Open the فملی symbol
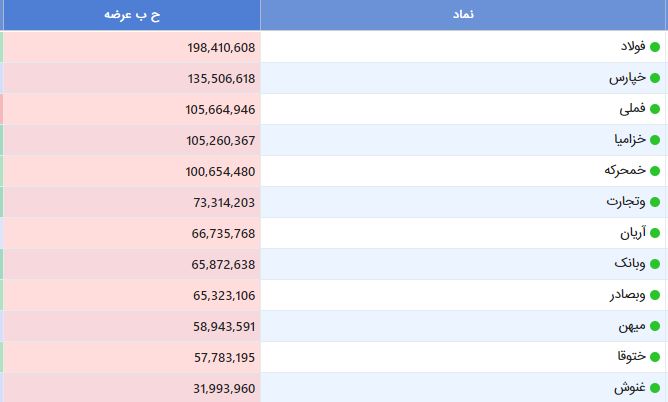The image size is (668, 402). pyautogui.click(x=633, y=109)
